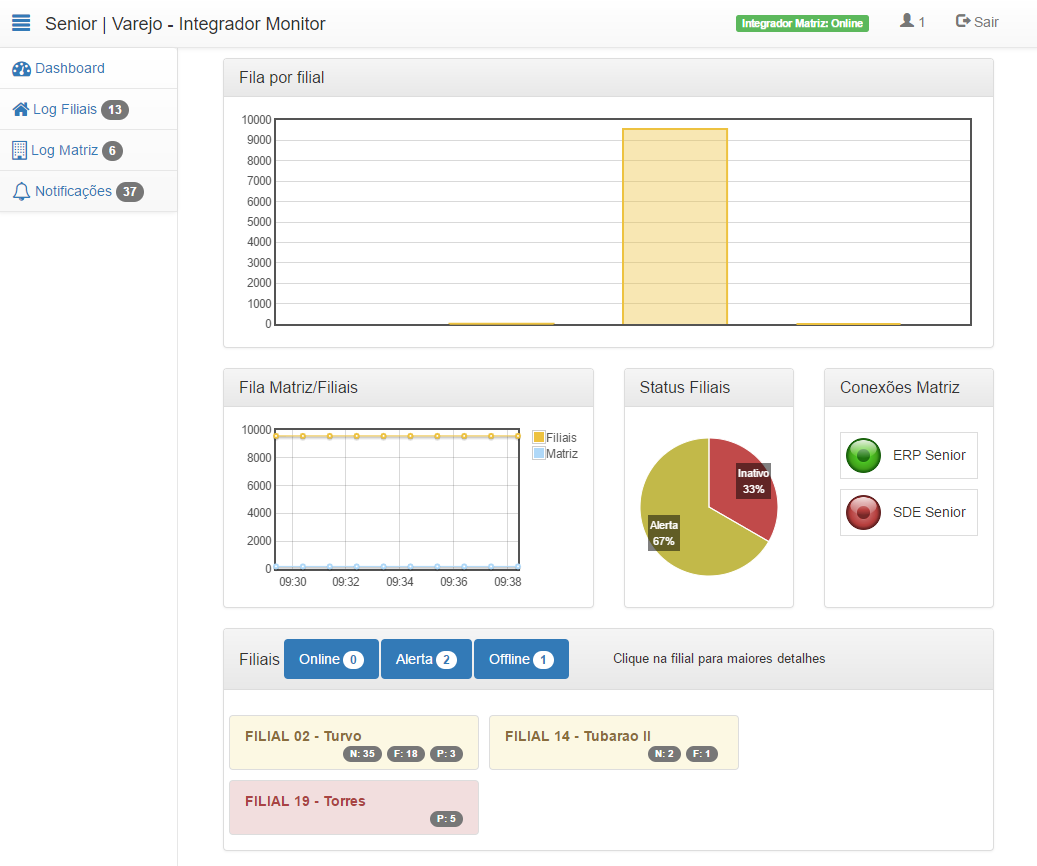
Task: Open the FILIAL 02 - Turvo card
Action: (x=354, y=742)
